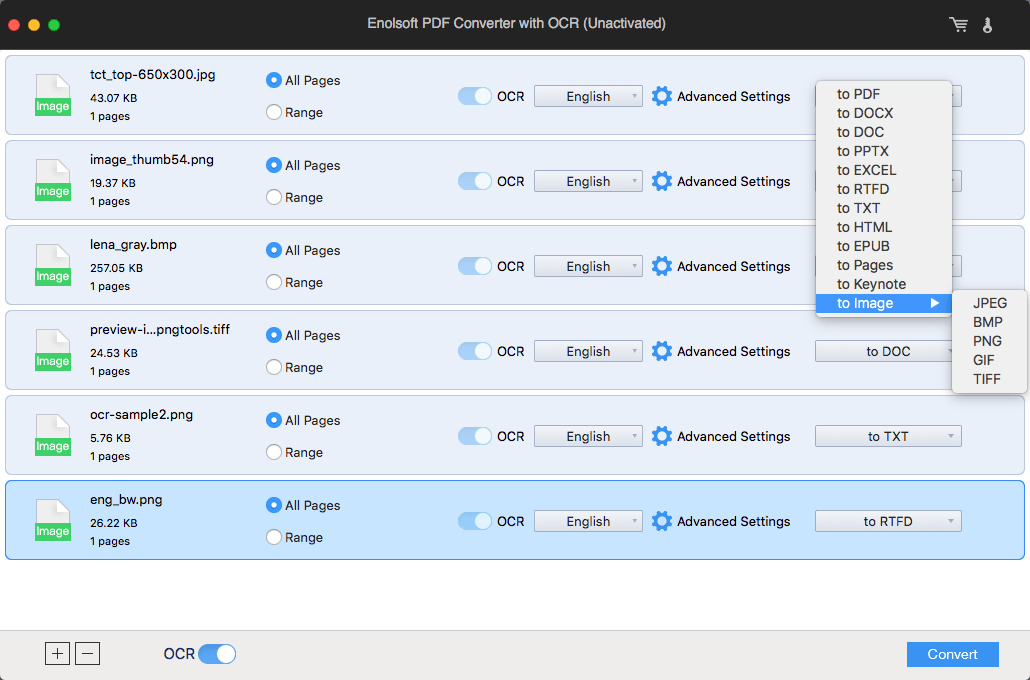Choose 'to DOCX' from the format menu
The height and width of the screenshot is (680, 1030).
[x=884, y=113]
